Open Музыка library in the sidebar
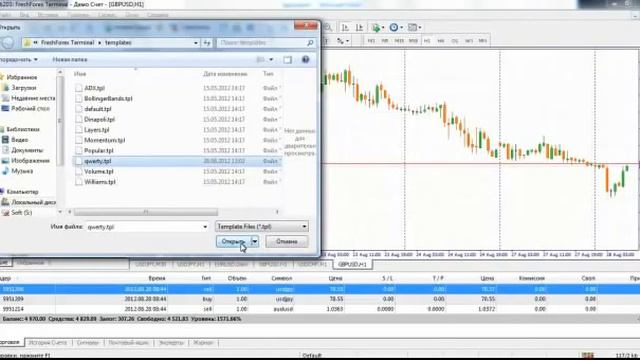This screenshot has width=640, height=360. click(22, 171)
